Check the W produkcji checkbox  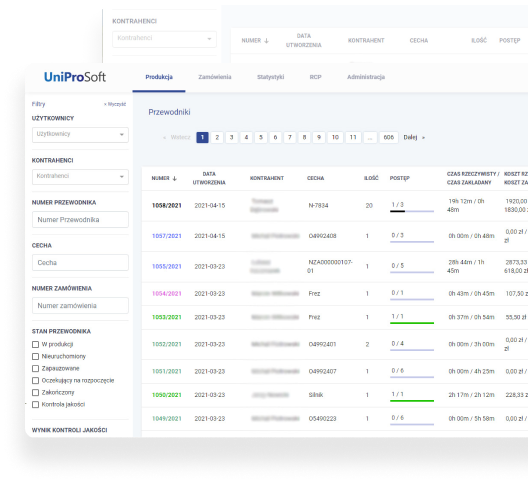[35, 344]
